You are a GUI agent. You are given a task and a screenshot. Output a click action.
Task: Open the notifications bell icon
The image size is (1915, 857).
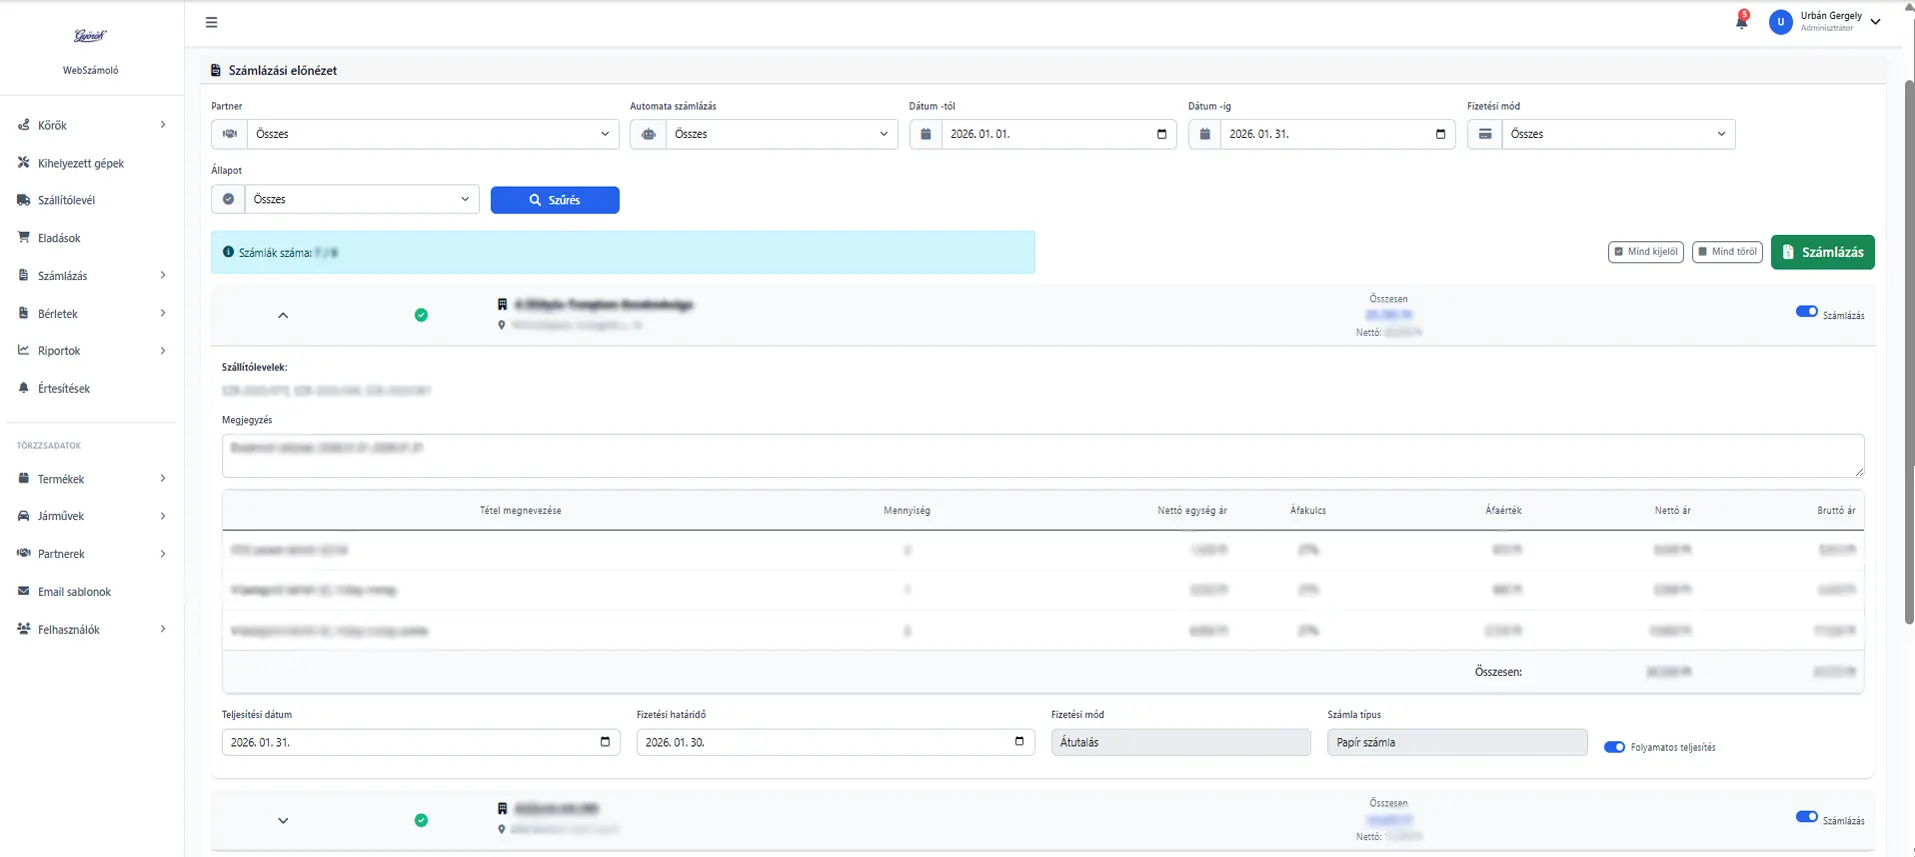pos(1741,22)
